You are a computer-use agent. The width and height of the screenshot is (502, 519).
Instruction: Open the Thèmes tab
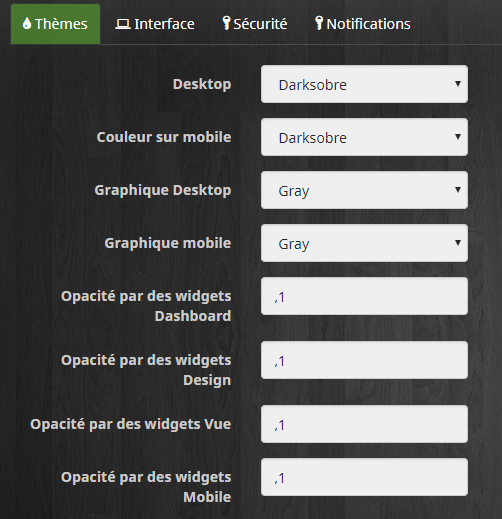point(55,24)
